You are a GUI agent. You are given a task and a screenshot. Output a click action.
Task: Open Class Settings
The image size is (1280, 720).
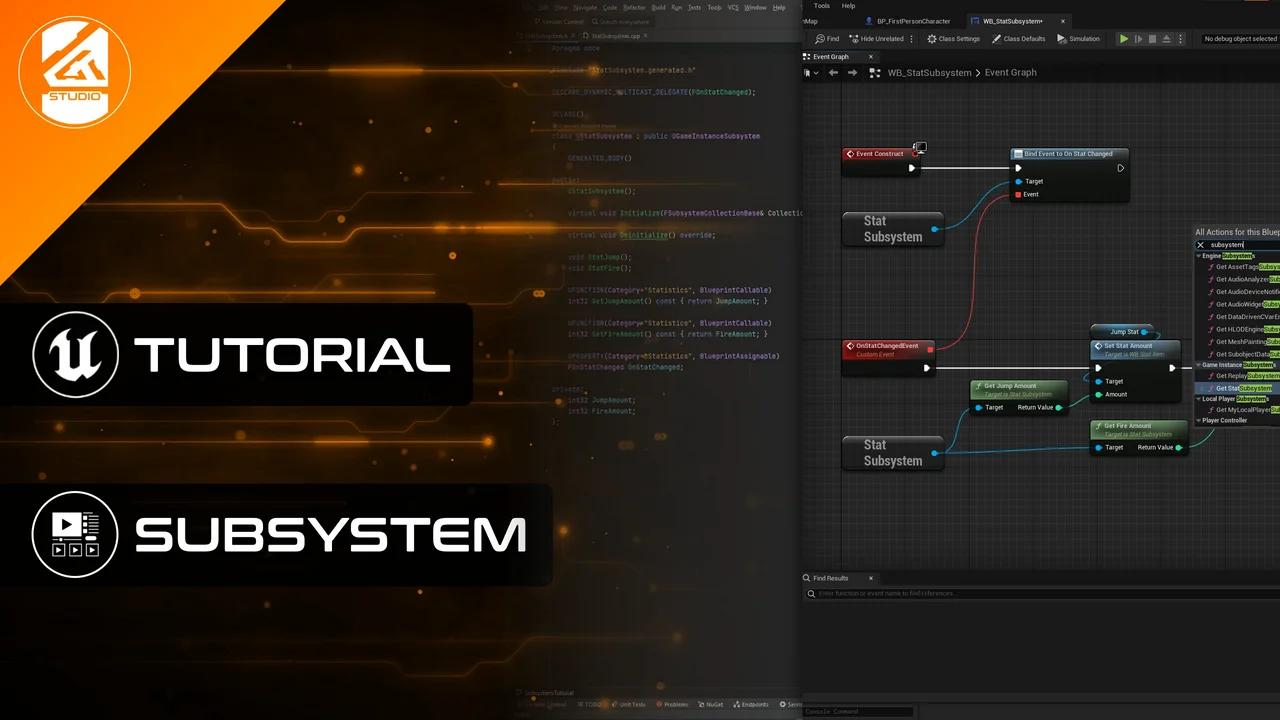point(953,39)
